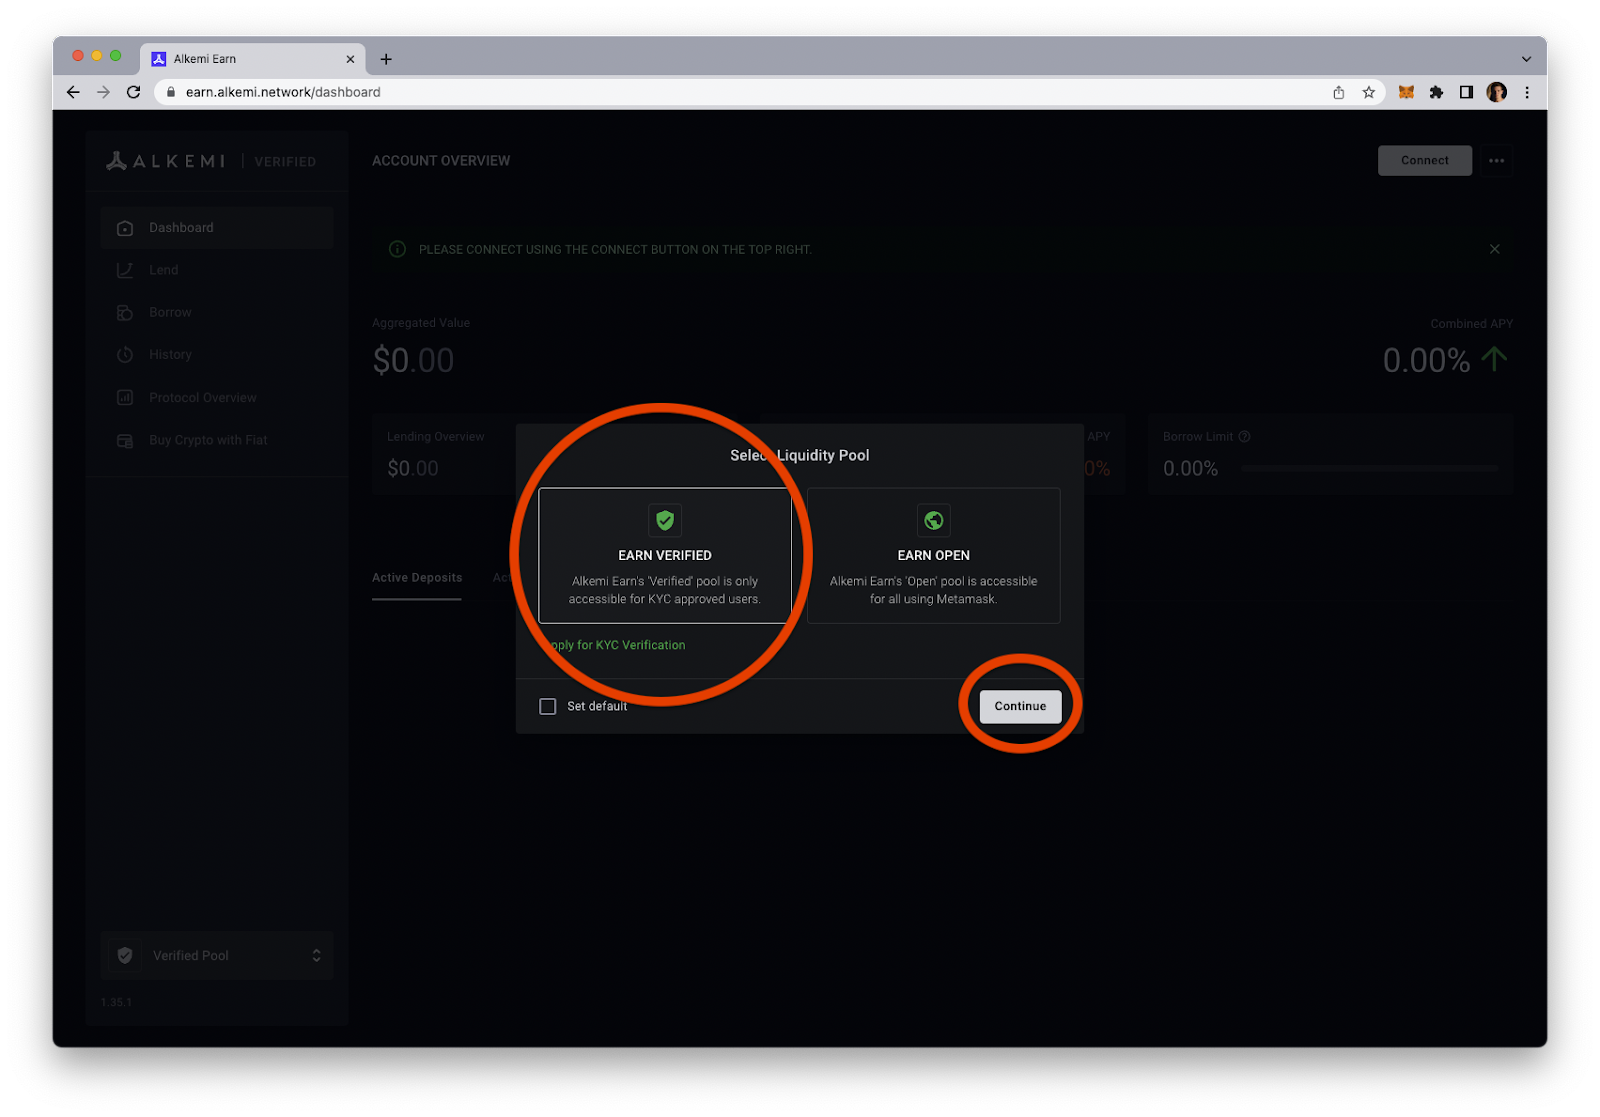Click the share page icon in address bar
Viewport: 1600px width, 1117px height.
click(x=1339, y=92)
